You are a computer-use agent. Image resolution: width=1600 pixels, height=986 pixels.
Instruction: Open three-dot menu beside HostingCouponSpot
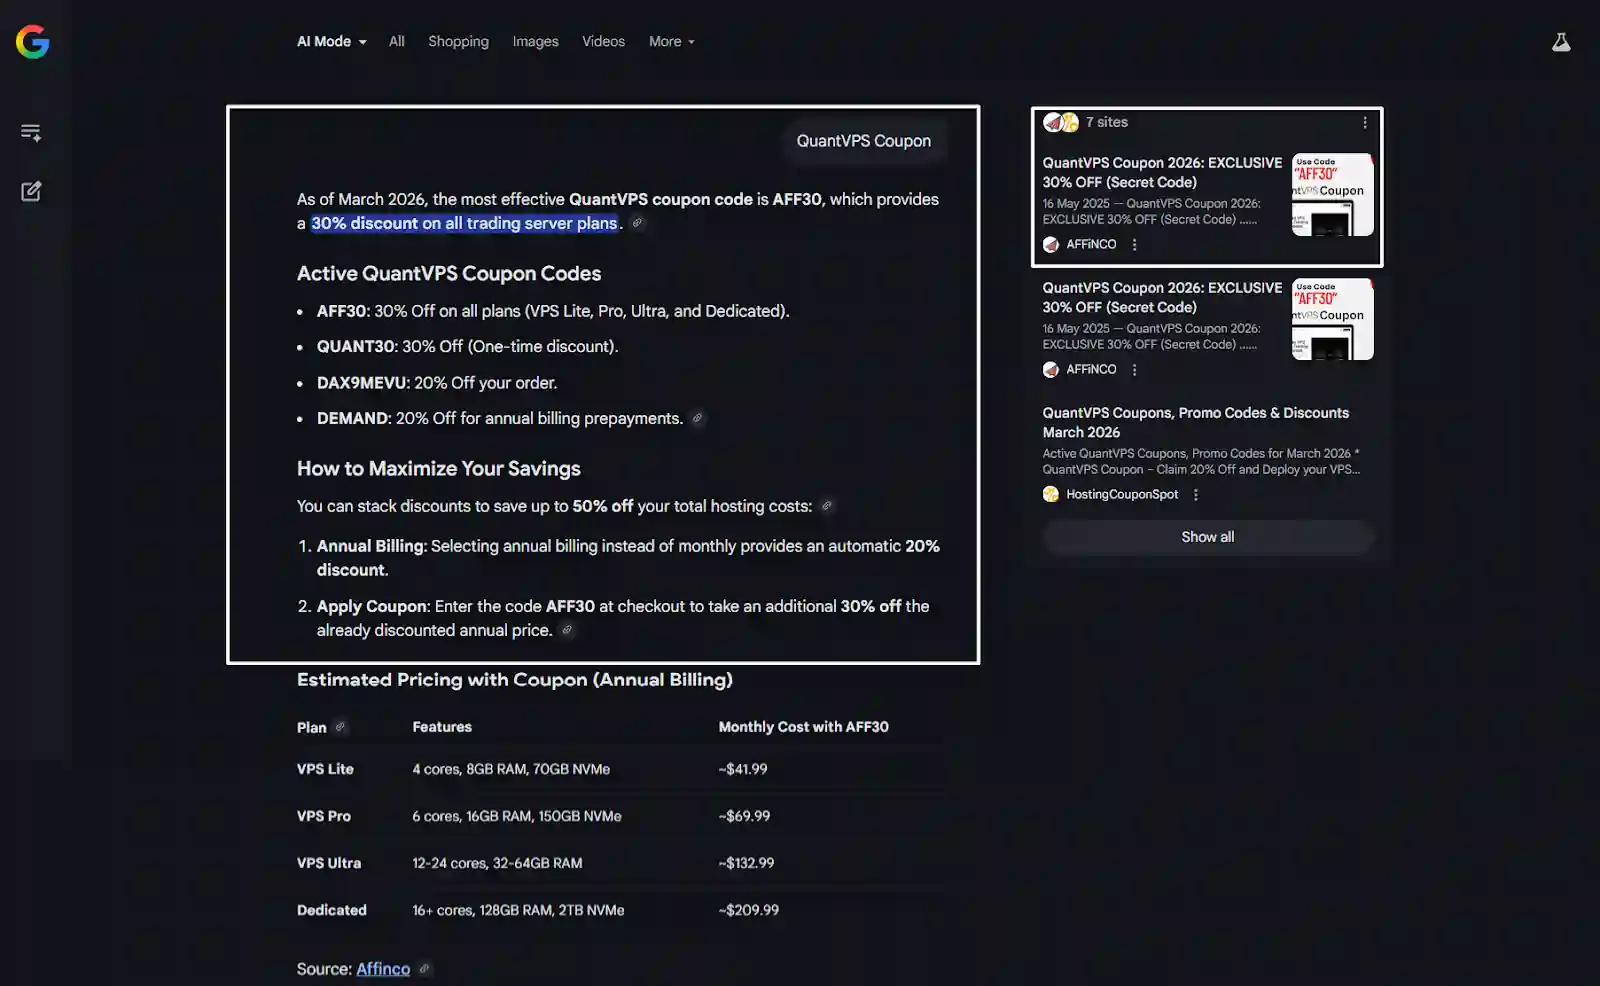click(1195, 494)
